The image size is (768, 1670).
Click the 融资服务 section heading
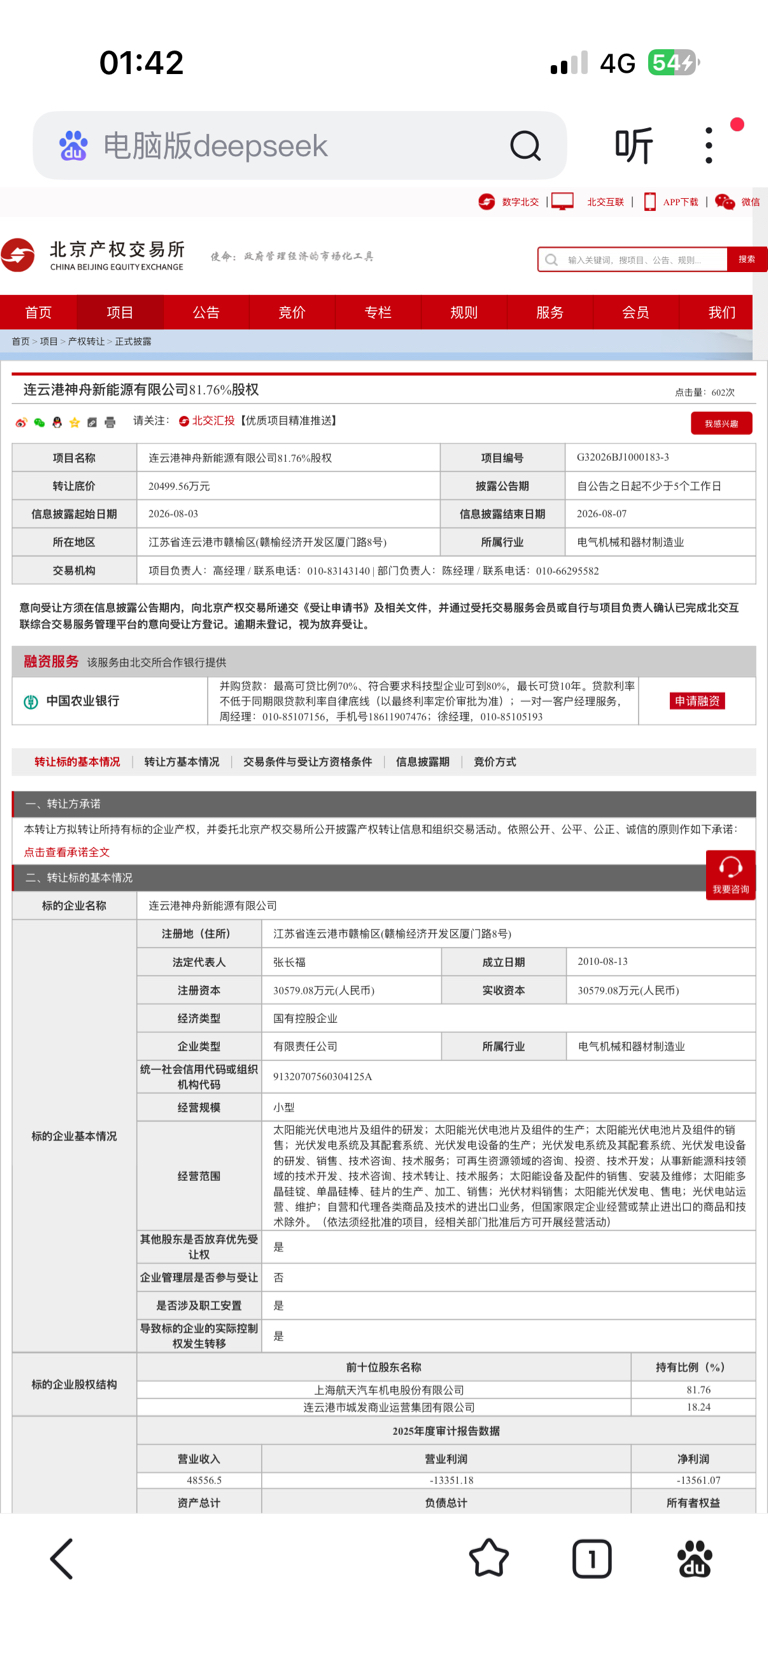51,662
